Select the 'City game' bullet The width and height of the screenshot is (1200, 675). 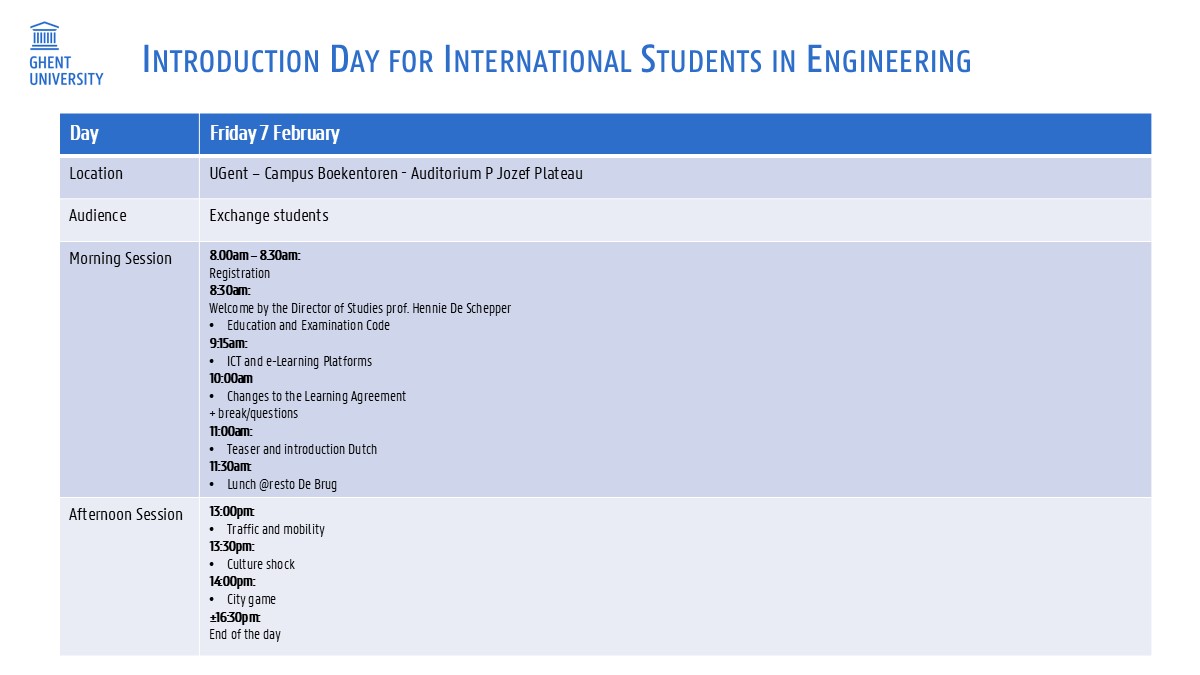tap(251, 599)
